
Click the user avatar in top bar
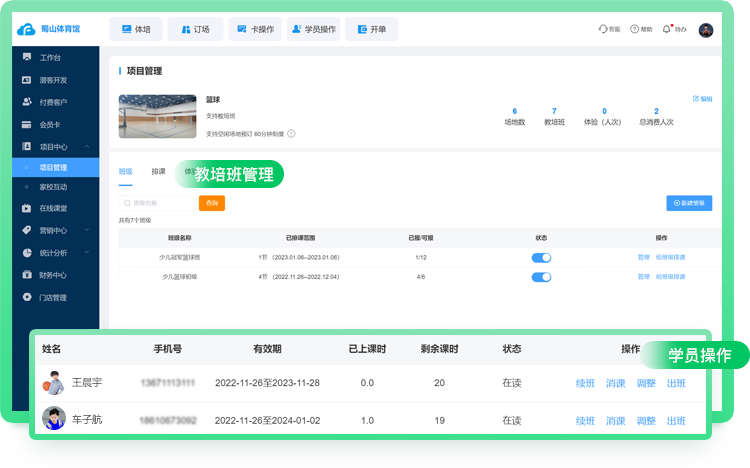click(706, 30)
